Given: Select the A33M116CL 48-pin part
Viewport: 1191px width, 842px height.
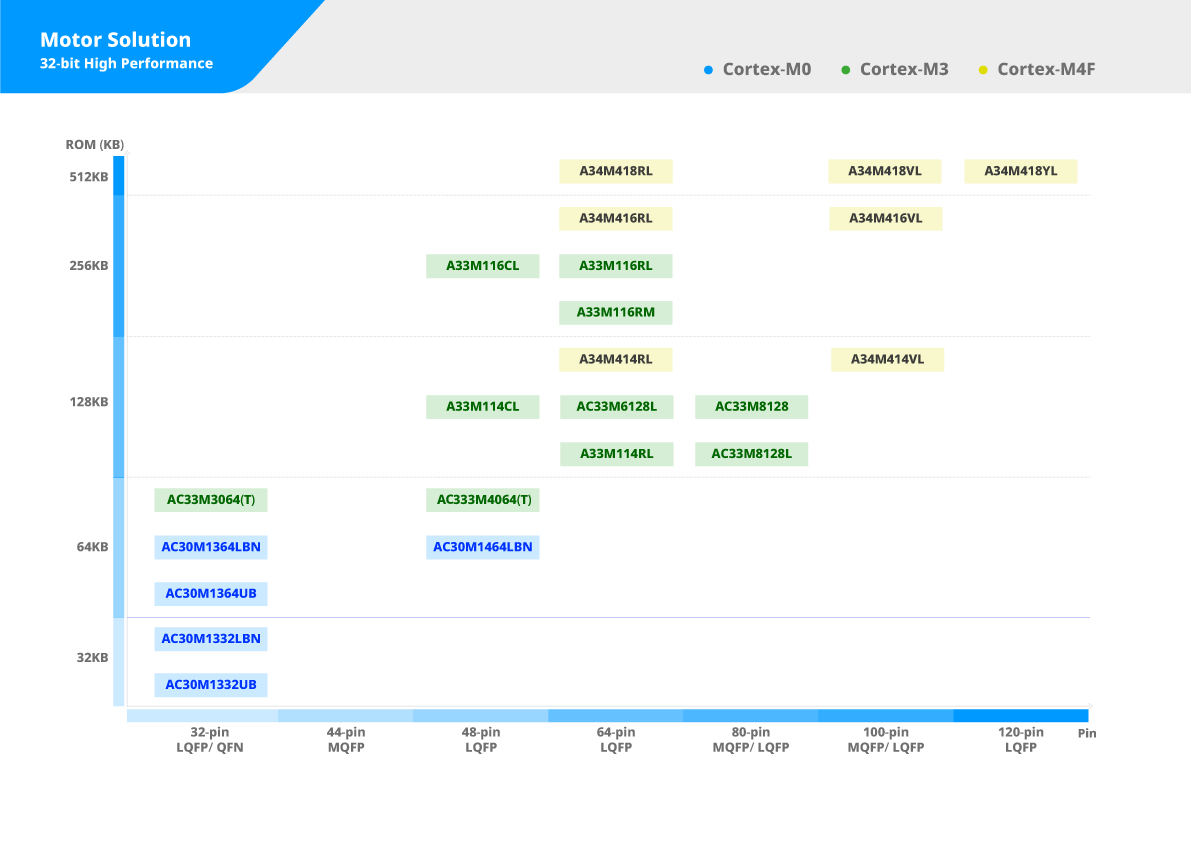Looking at the screenshot, I should (x=483, y=266).
